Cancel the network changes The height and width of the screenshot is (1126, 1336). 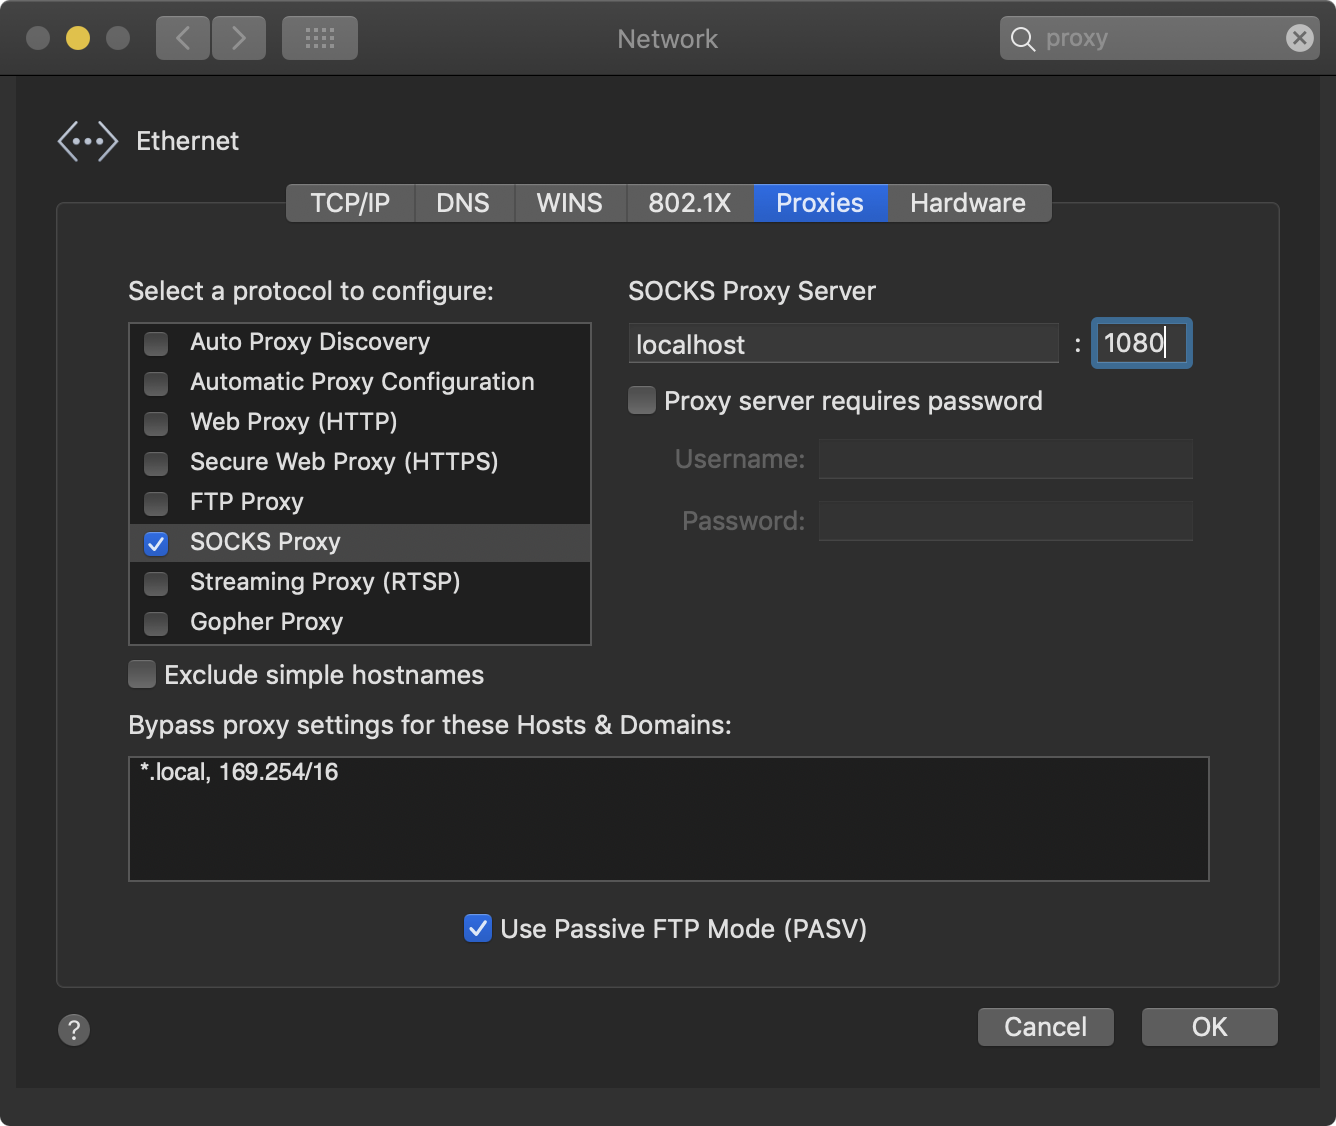point(1045,1027)
